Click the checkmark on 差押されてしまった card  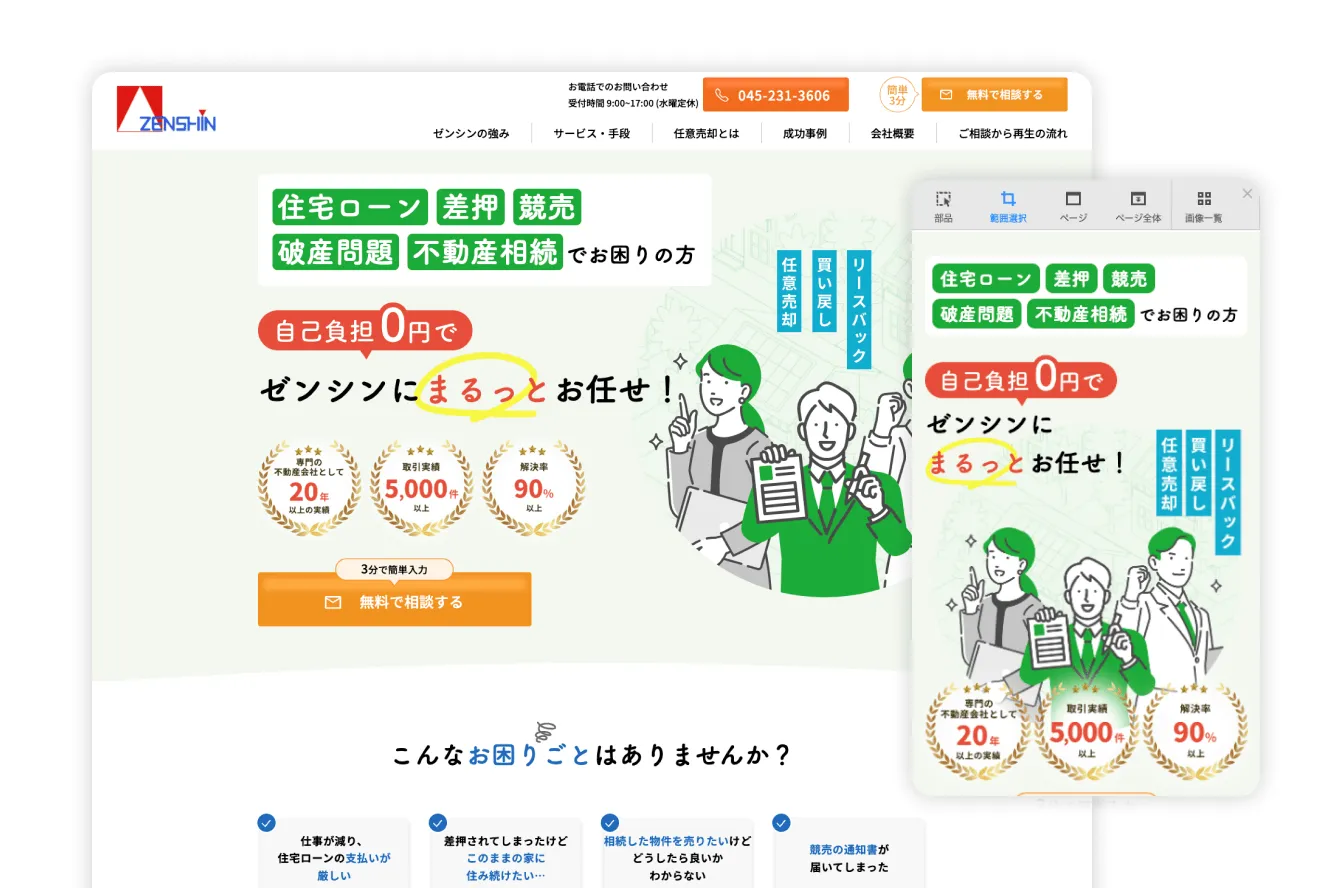pyautogui.click(x=438, y=823)
